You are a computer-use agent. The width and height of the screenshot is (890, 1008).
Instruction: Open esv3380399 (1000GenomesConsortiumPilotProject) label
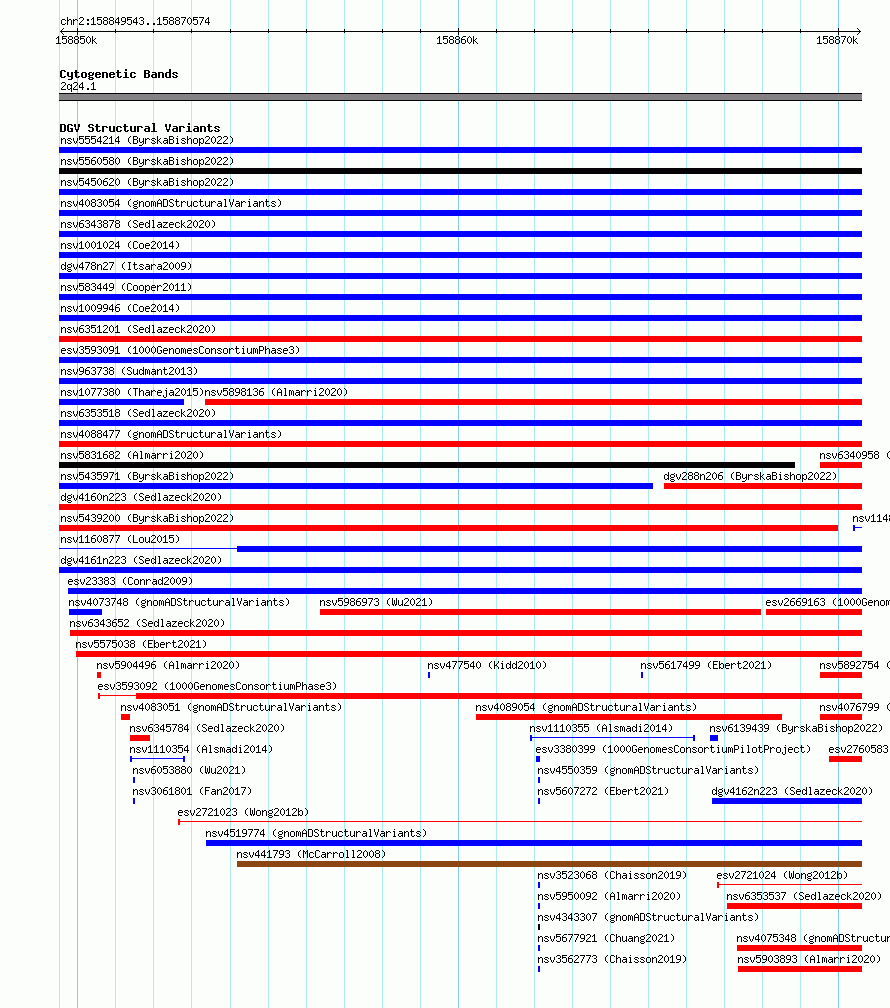[673, 749]
